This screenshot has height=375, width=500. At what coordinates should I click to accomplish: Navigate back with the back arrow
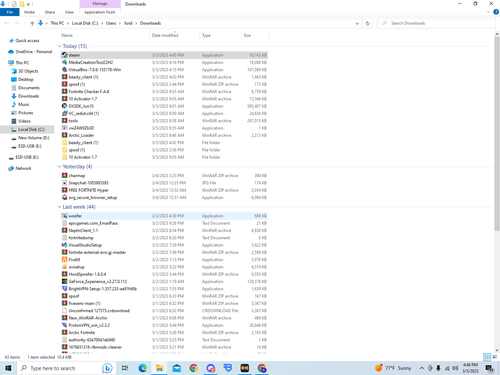(7, 23)
